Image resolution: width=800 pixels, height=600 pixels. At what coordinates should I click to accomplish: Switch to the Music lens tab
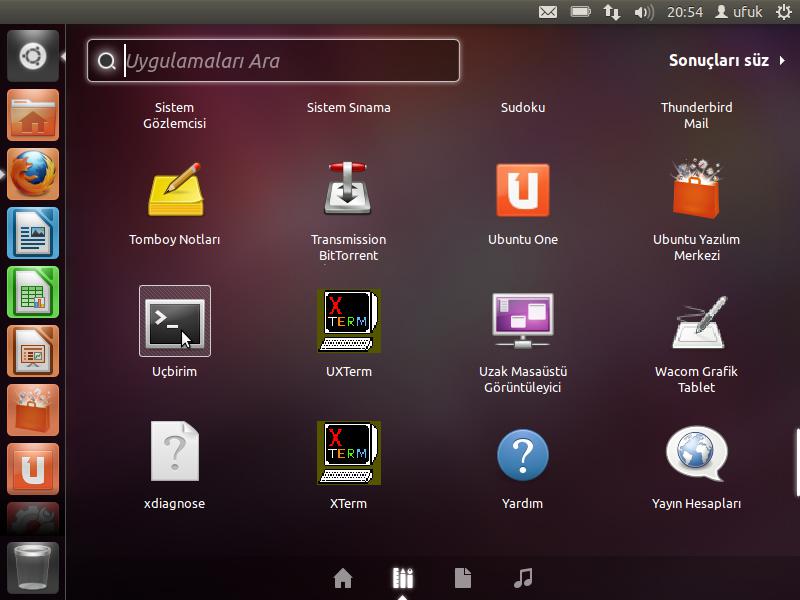(x=523, y=578)
